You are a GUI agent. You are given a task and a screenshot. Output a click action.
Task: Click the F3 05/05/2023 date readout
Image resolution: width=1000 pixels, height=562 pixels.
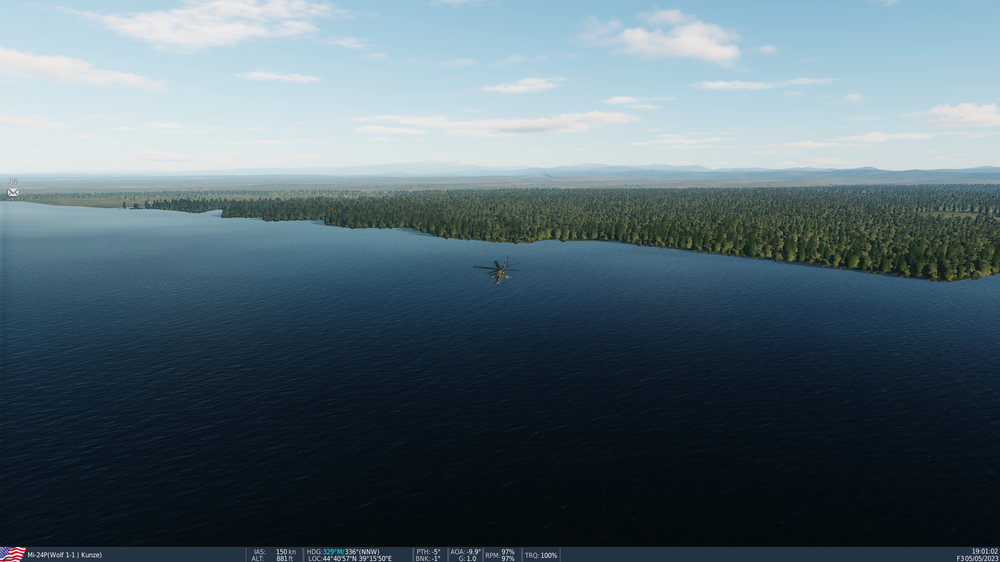(x=978, y=559)
